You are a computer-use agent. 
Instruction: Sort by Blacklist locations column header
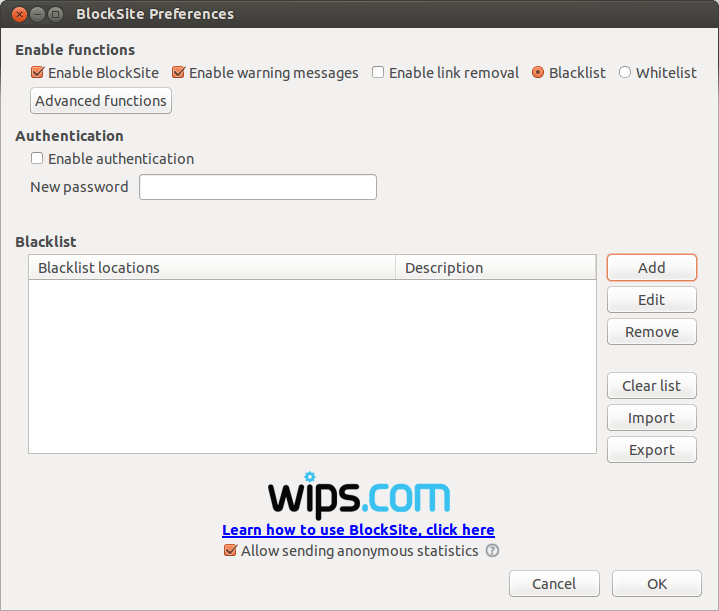click(x=212, y=267)
